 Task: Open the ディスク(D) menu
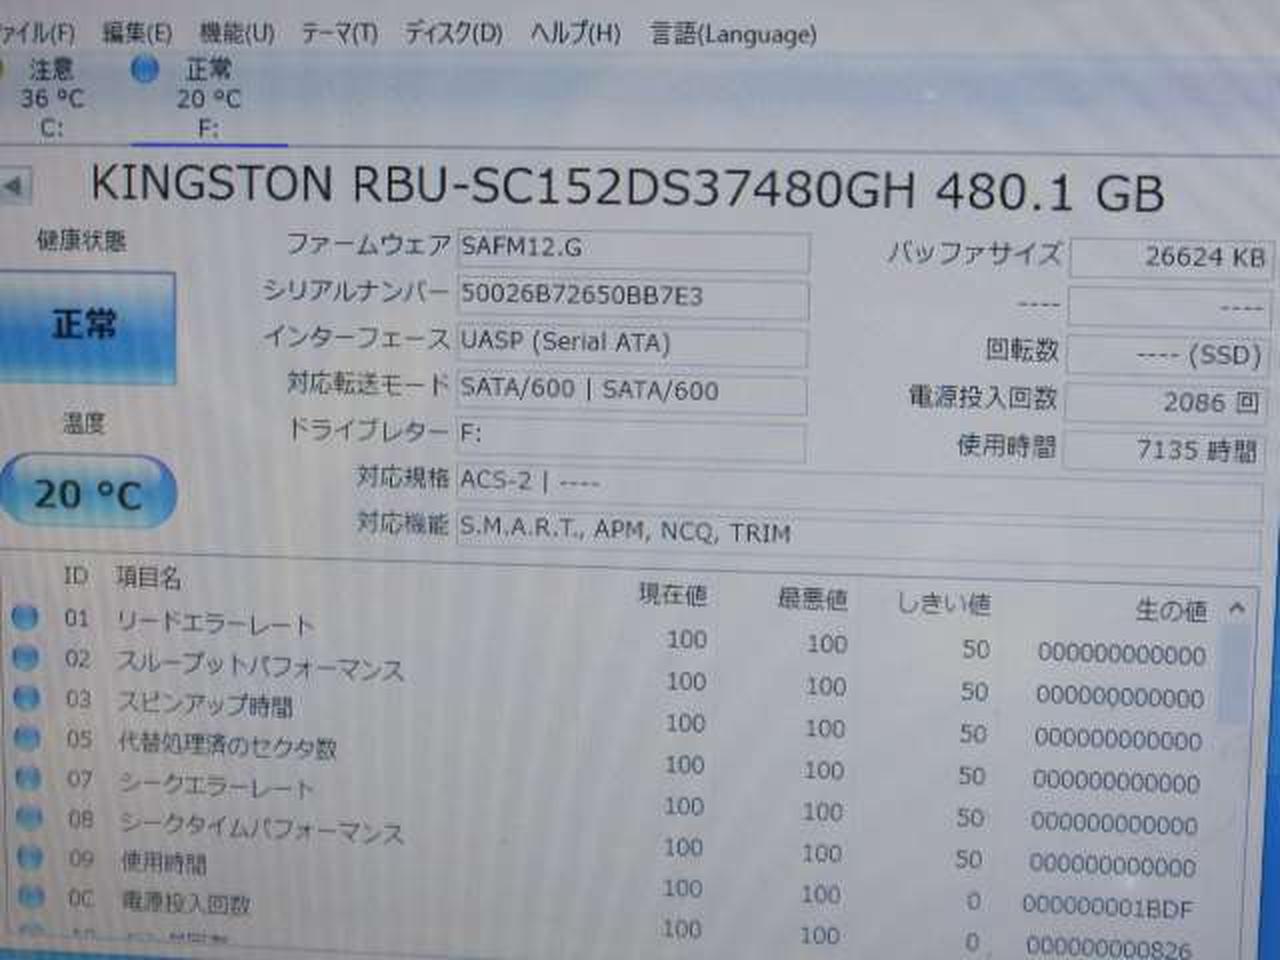point(453,33)
